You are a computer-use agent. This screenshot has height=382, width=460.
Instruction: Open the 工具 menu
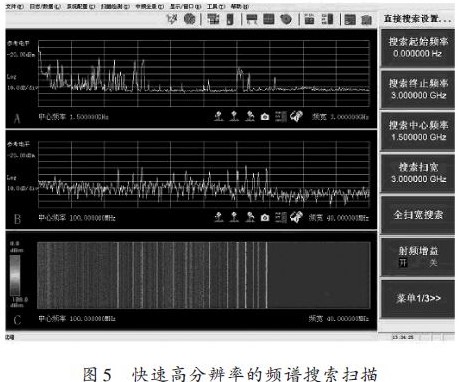click(x=216, y=6)
